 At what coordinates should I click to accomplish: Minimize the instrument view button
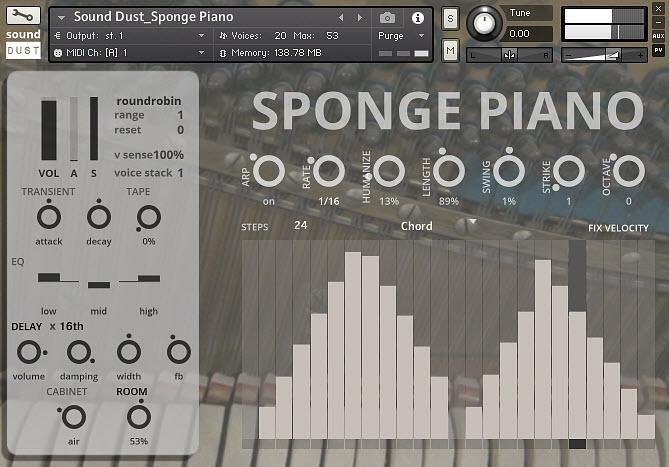point(658,22)
